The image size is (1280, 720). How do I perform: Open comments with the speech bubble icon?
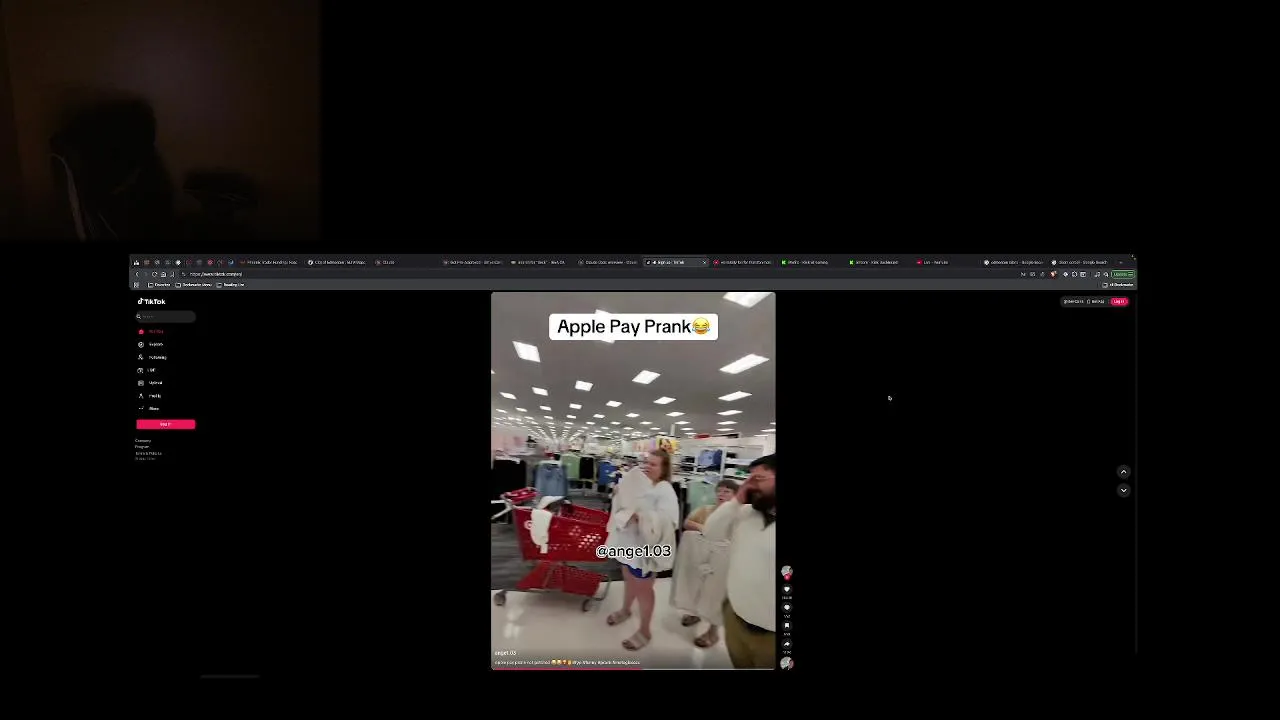point(787,607)
